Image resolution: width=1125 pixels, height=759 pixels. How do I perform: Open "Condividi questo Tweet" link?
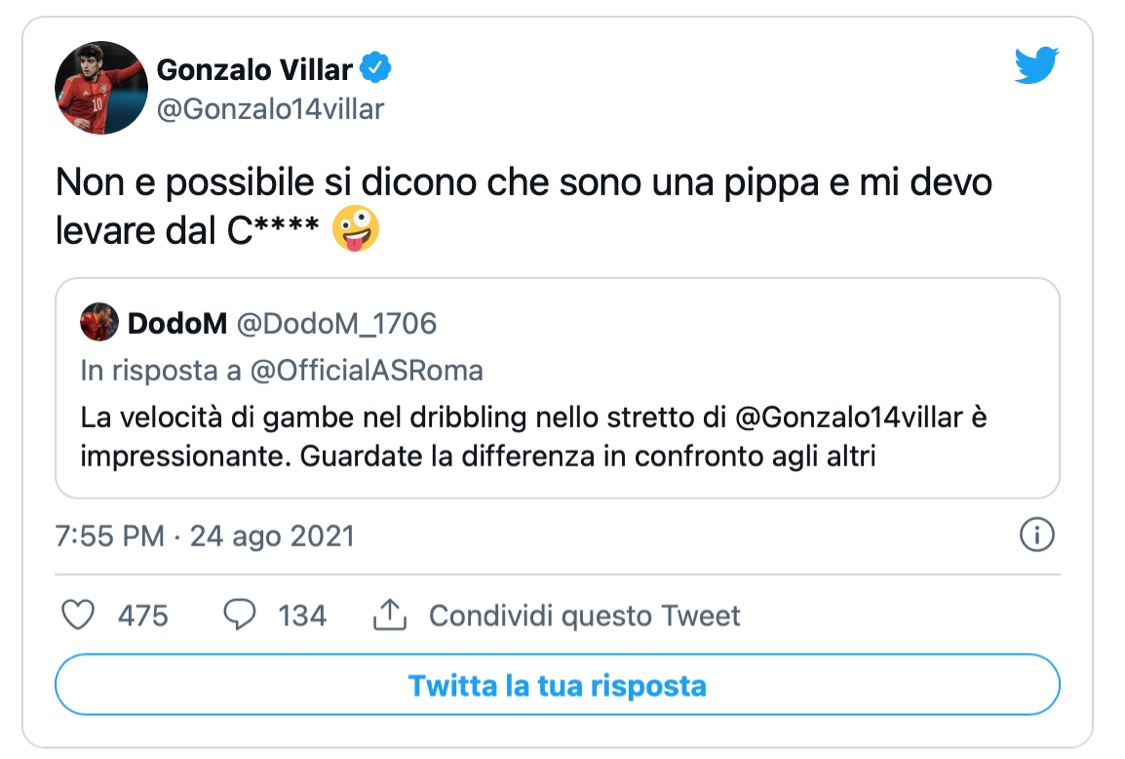click(585, 615)
